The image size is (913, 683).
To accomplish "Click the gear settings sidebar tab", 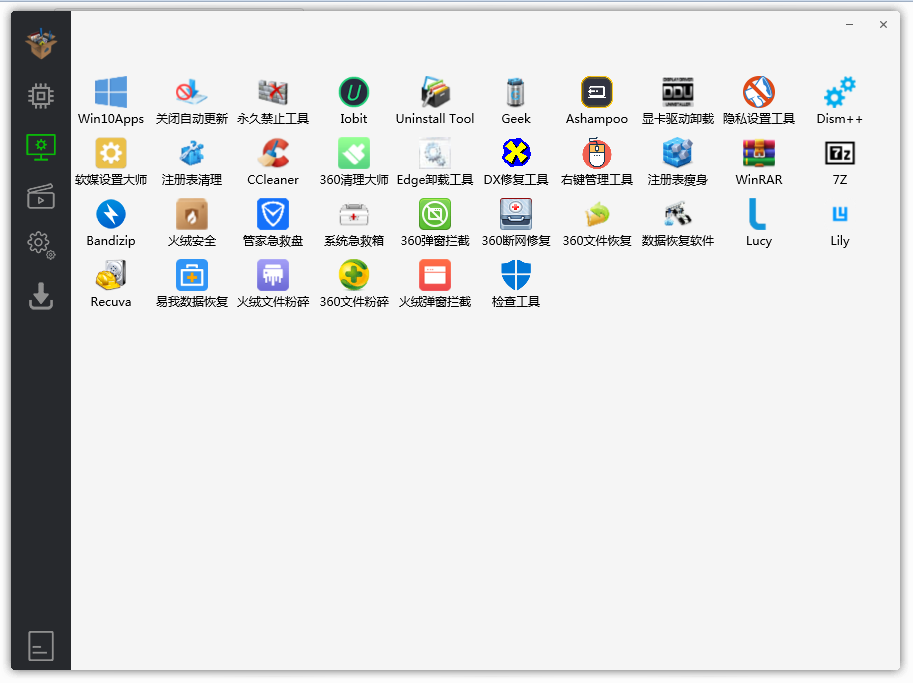I will click(x=41, y=244).
